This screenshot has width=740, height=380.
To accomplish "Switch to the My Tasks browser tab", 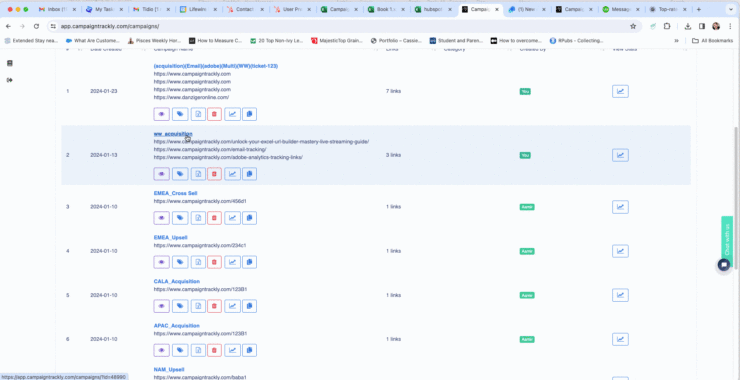I will coord(104,9).
